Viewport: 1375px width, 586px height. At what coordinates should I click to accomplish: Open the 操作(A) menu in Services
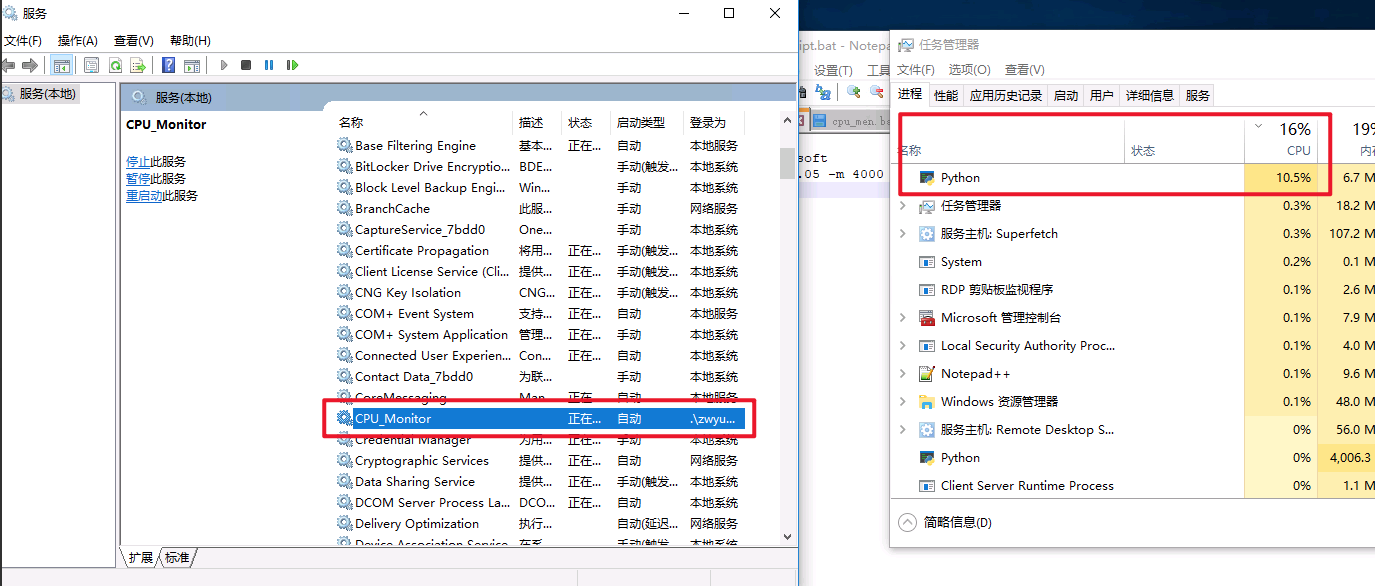77,41
